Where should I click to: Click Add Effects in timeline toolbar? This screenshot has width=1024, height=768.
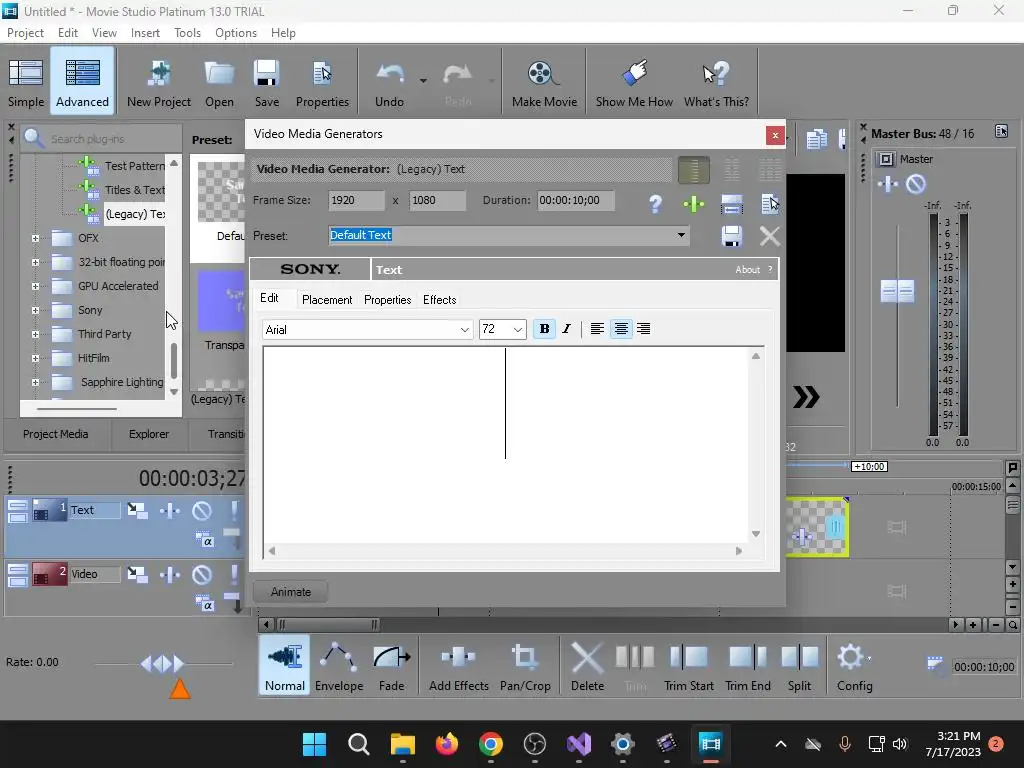click(458, 666)
